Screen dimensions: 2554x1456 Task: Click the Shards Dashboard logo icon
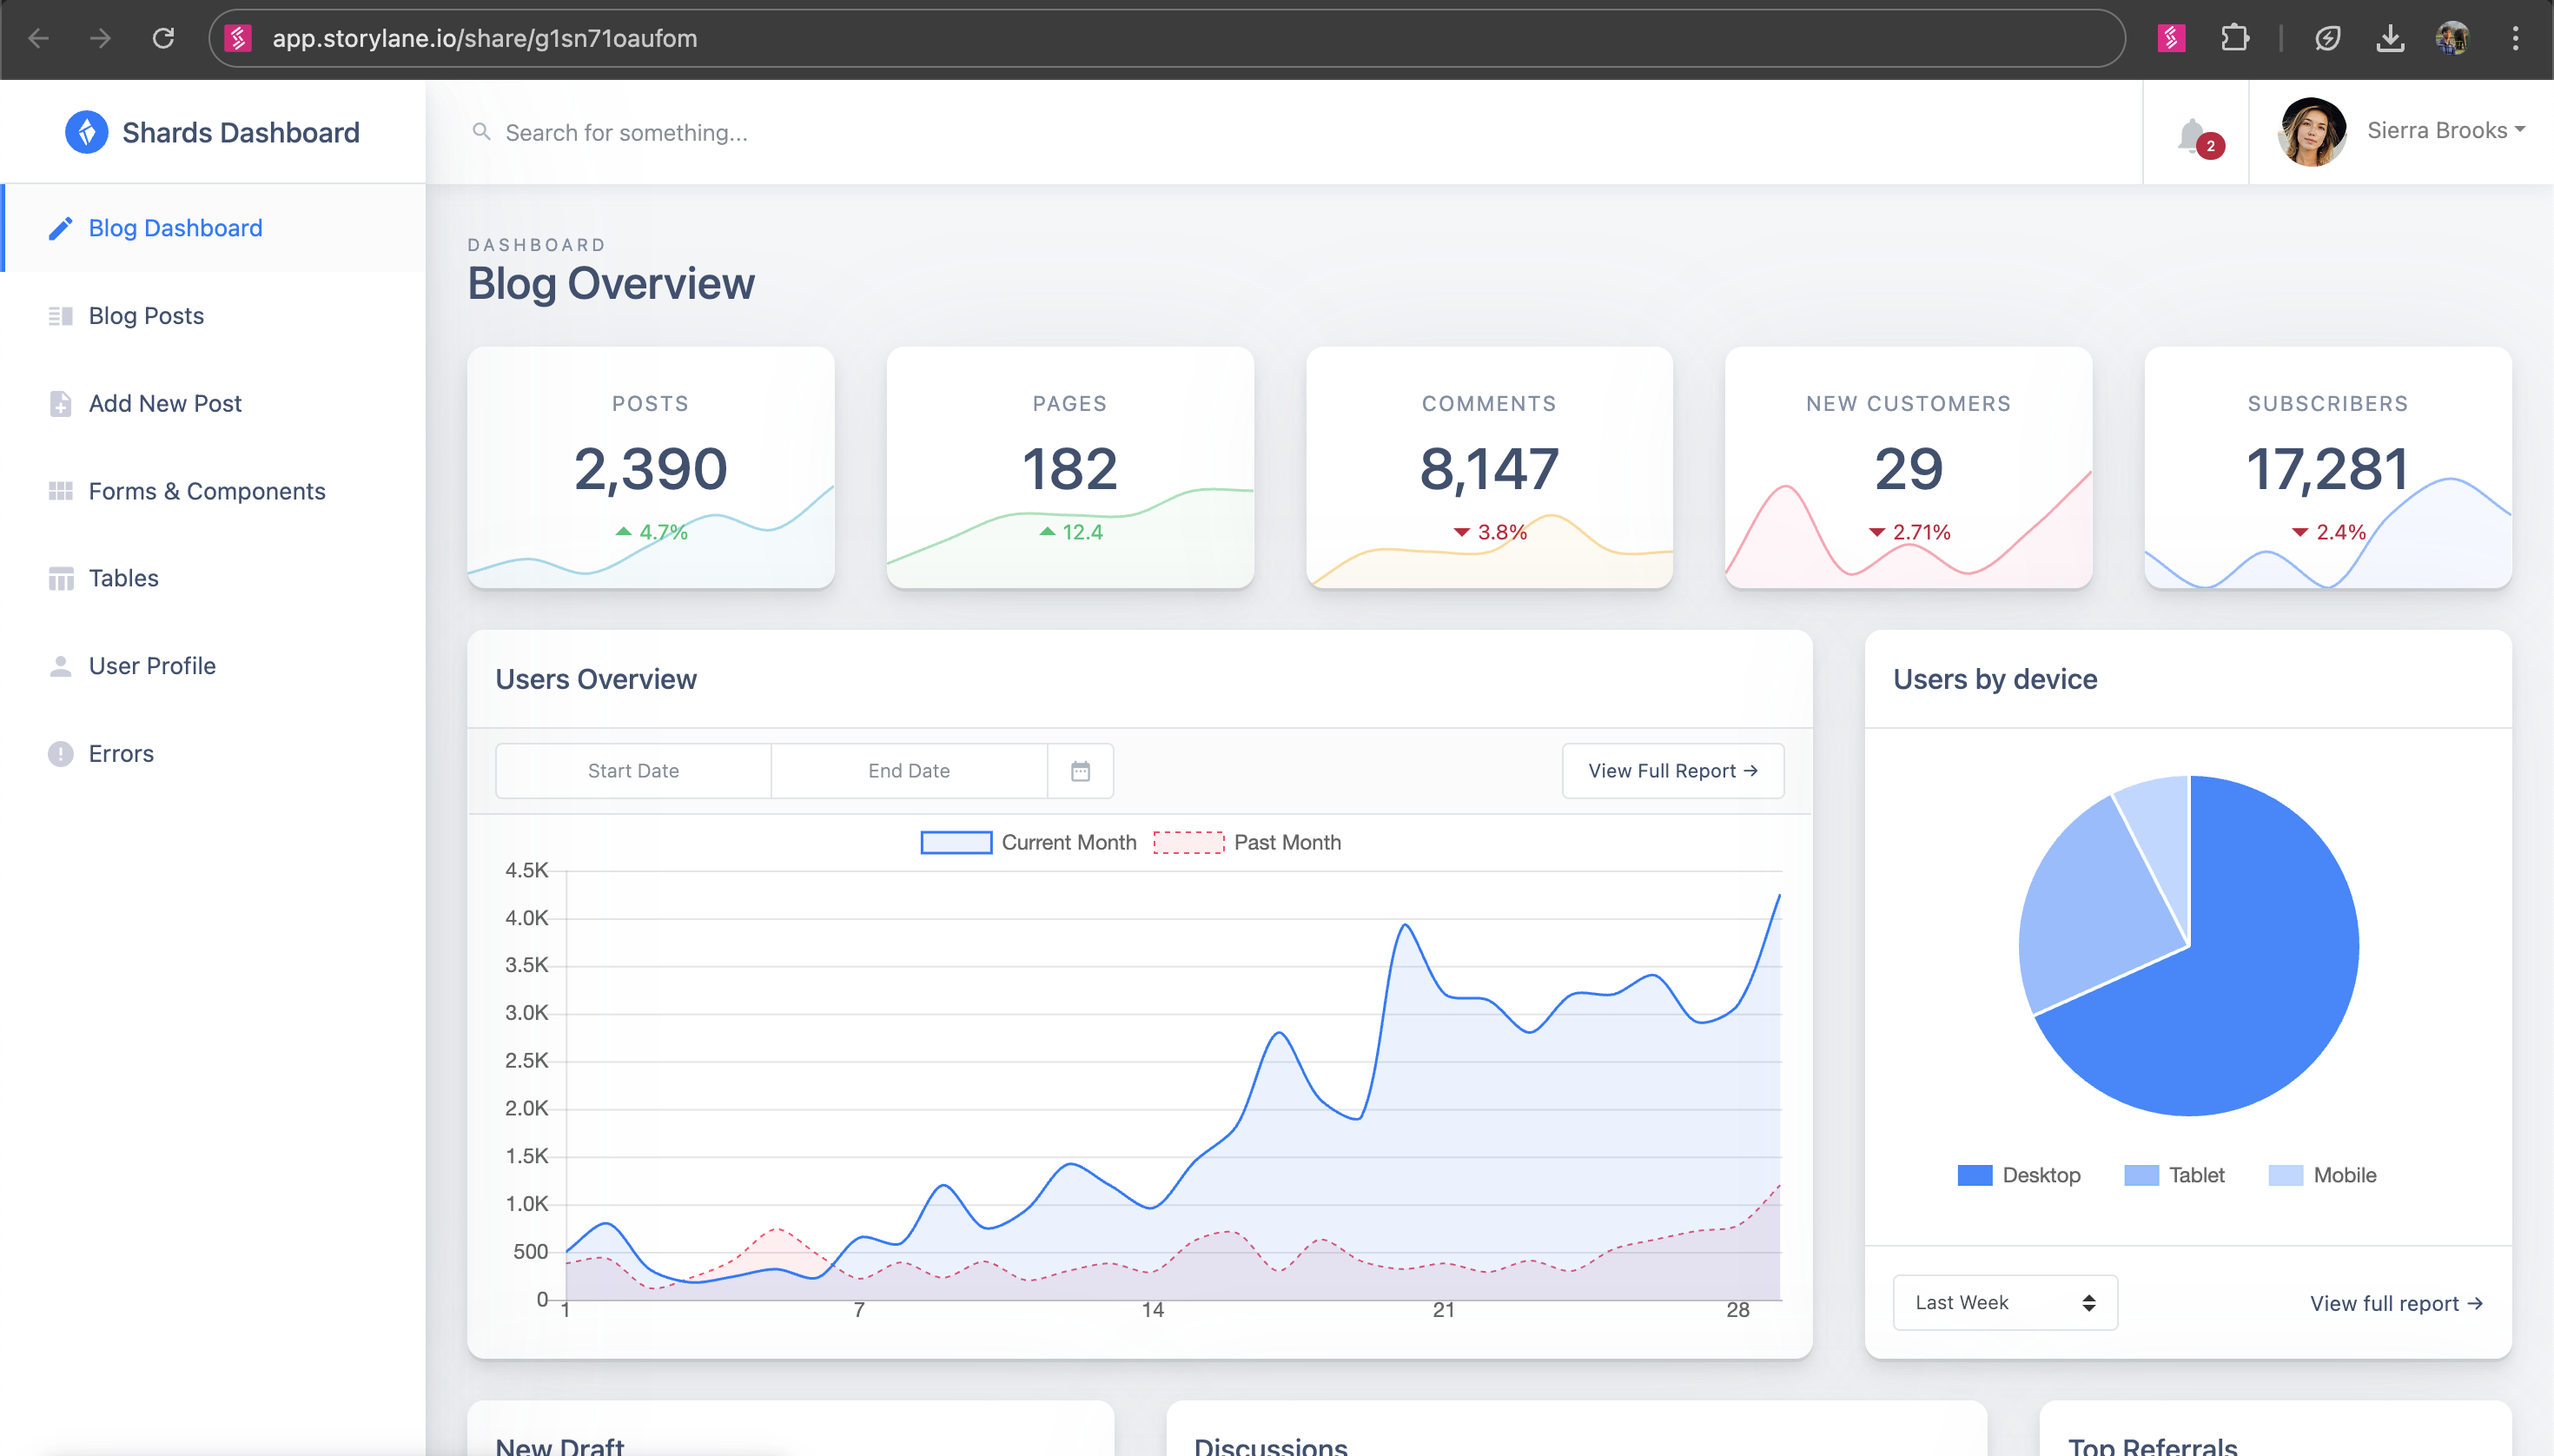[87, 132]
